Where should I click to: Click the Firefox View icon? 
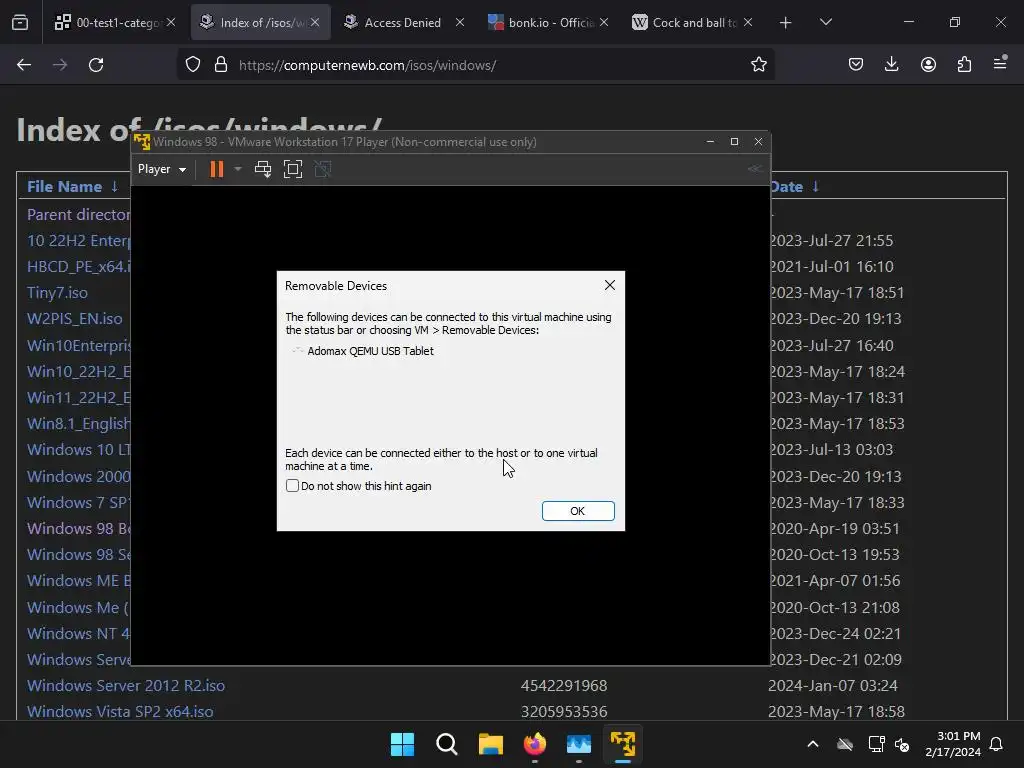[20, 22]
